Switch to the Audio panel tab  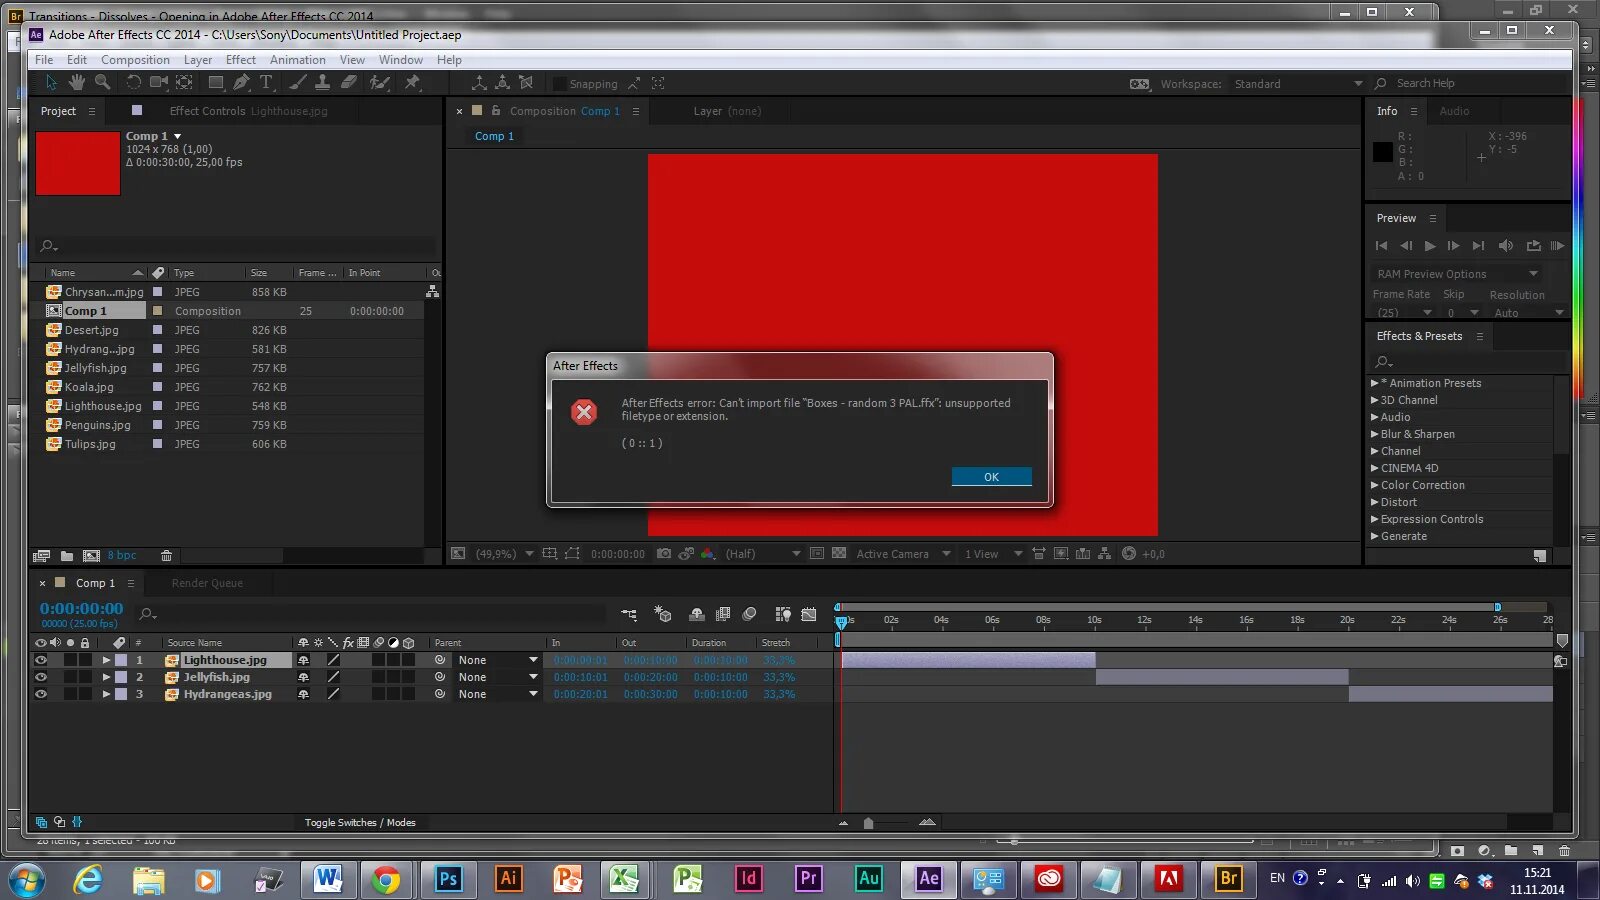1454,111
